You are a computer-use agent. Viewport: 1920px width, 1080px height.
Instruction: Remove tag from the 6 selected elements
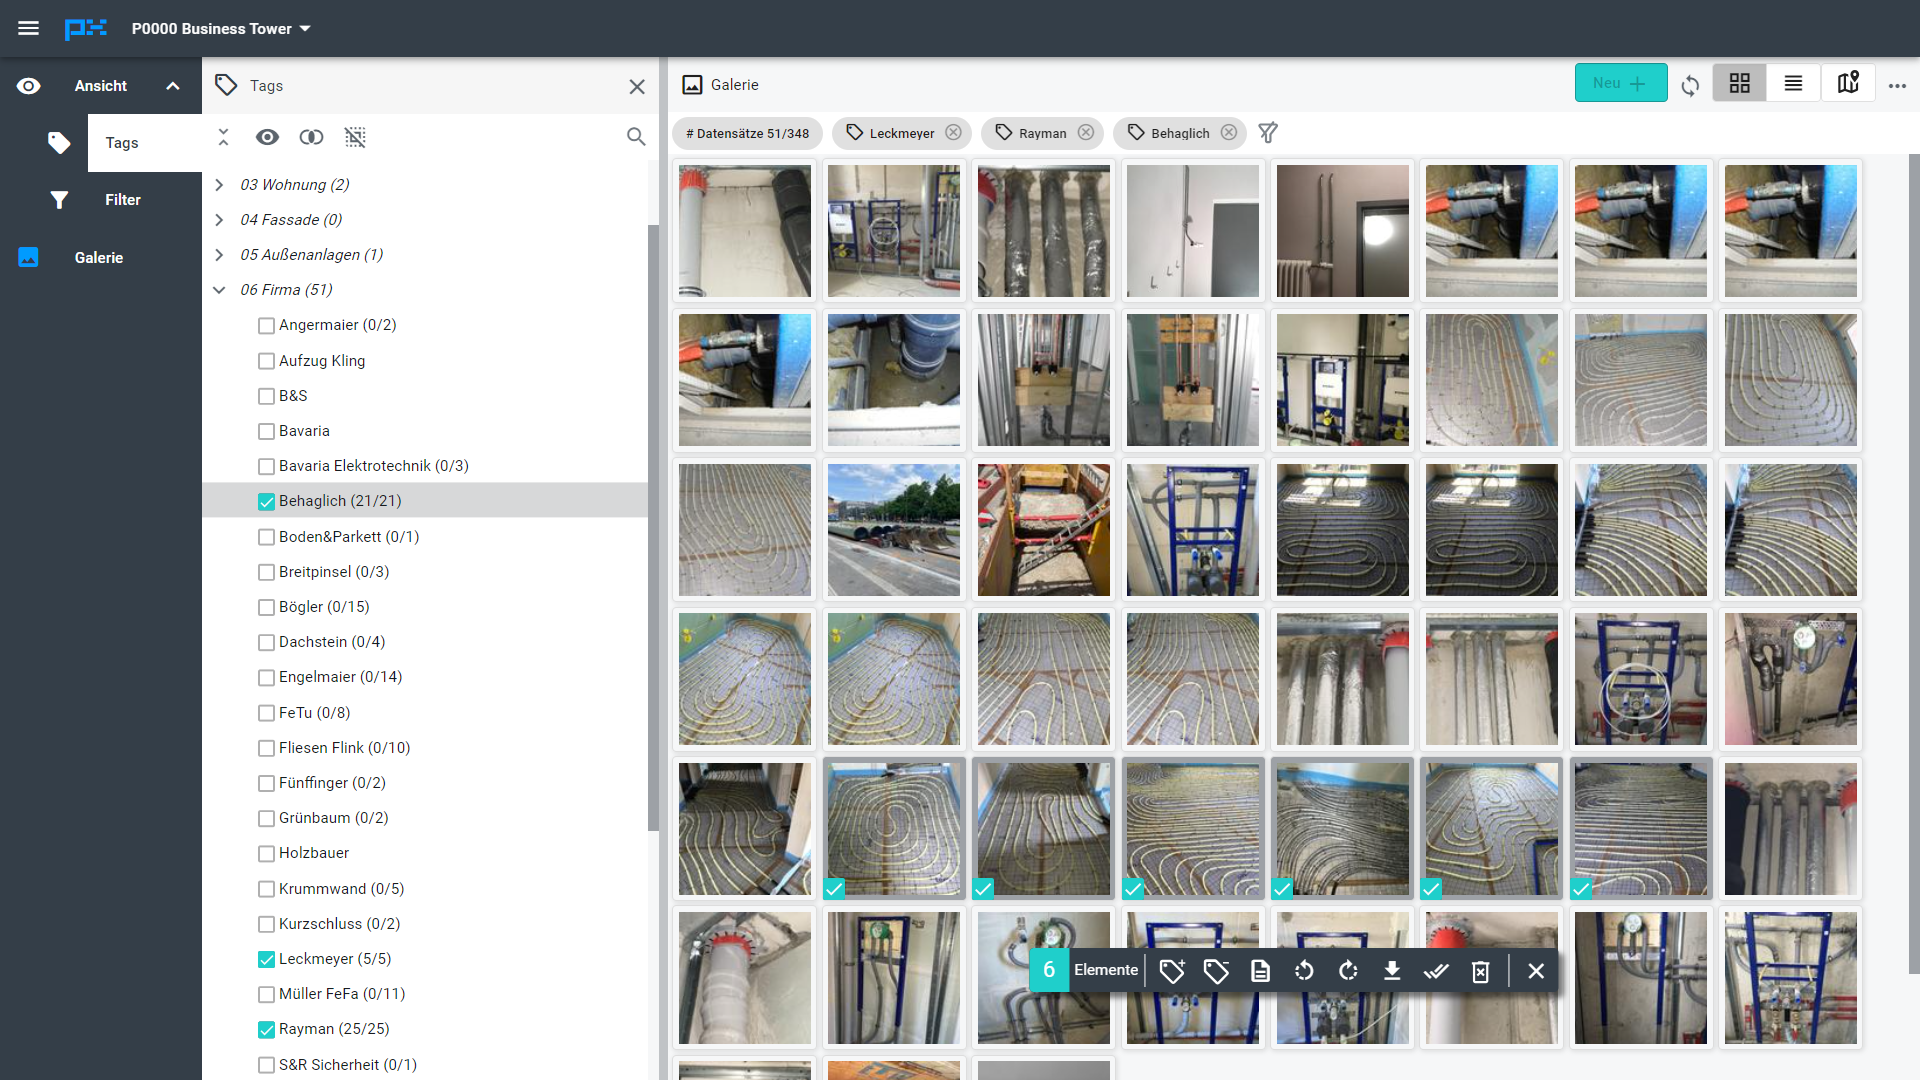point(1216,971)
